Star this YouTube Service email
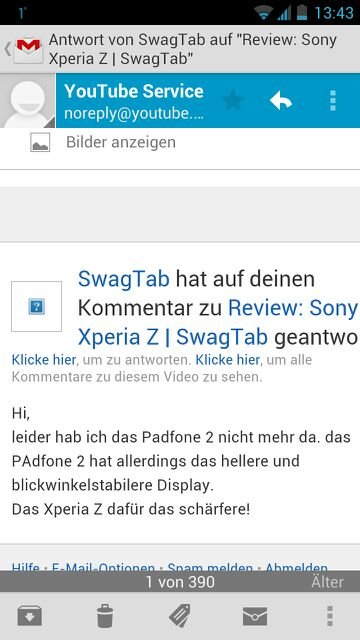This screenshot has height=640, width=360. coord(233,100)
